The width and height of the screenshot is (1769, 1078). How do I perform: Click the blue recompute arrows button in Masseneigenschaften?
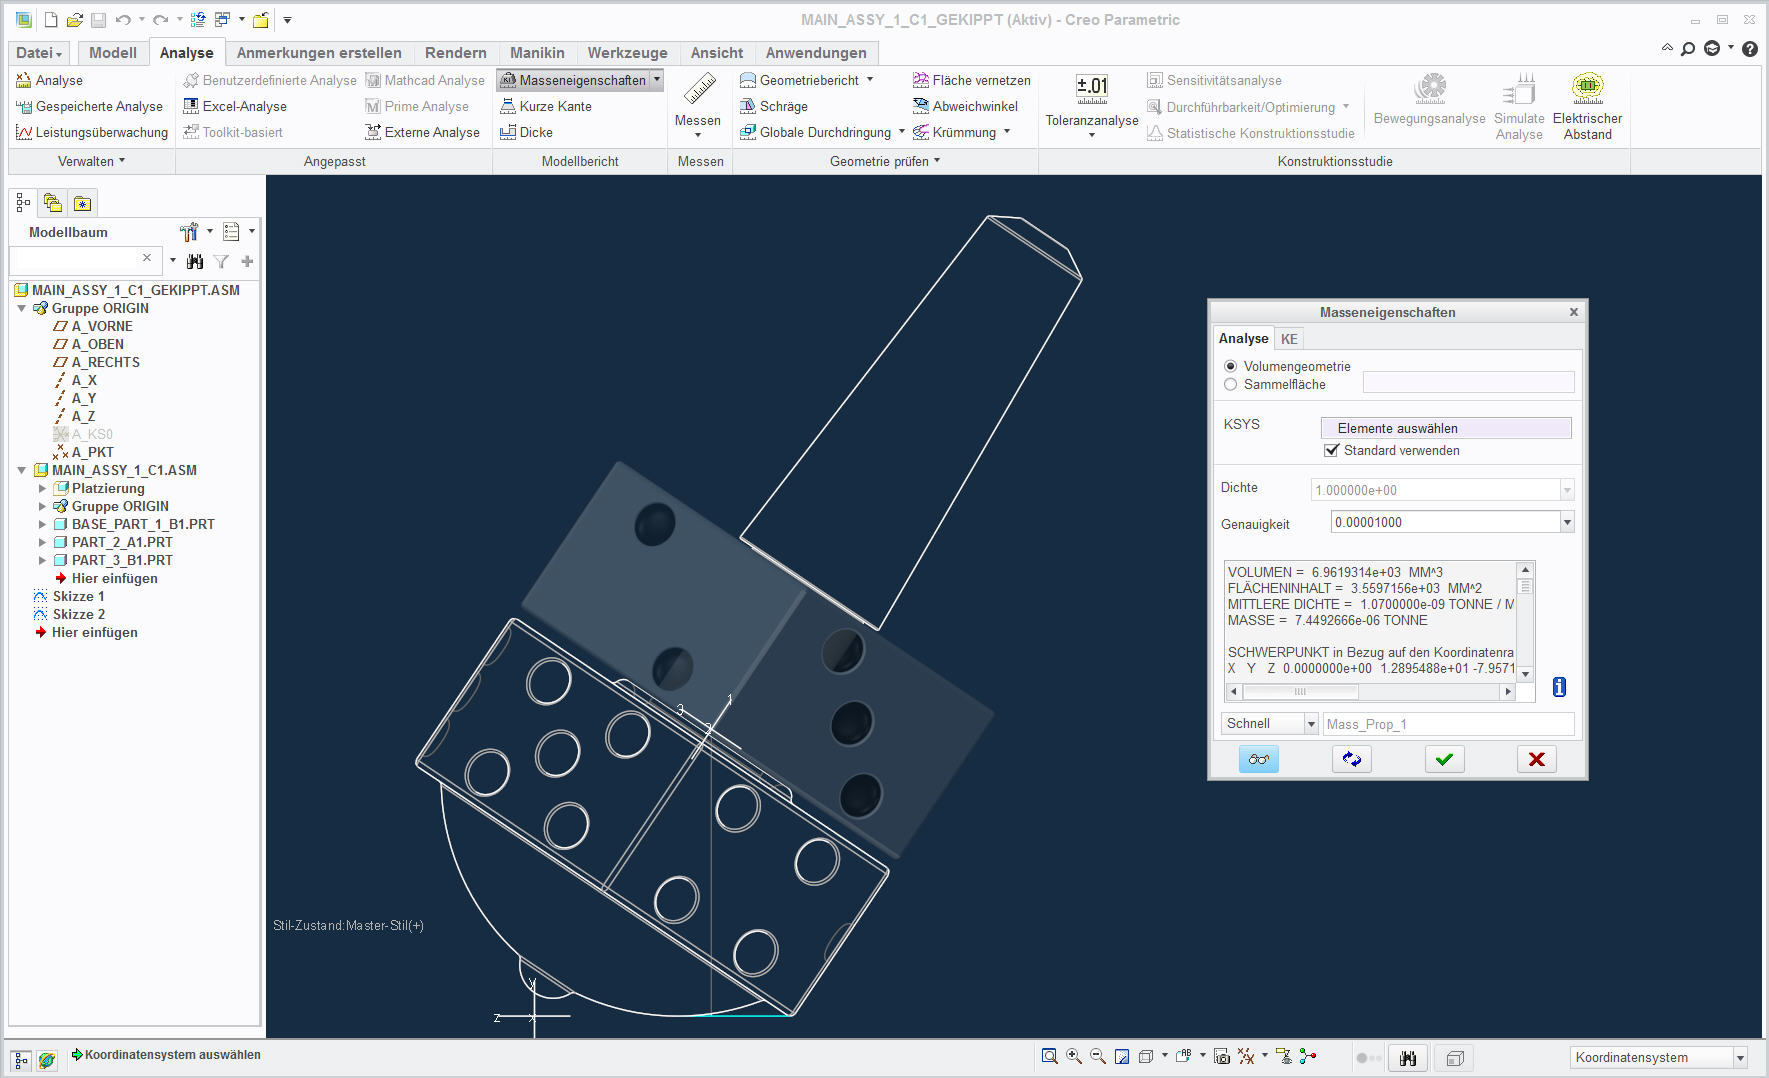[x=1352, y=759]
